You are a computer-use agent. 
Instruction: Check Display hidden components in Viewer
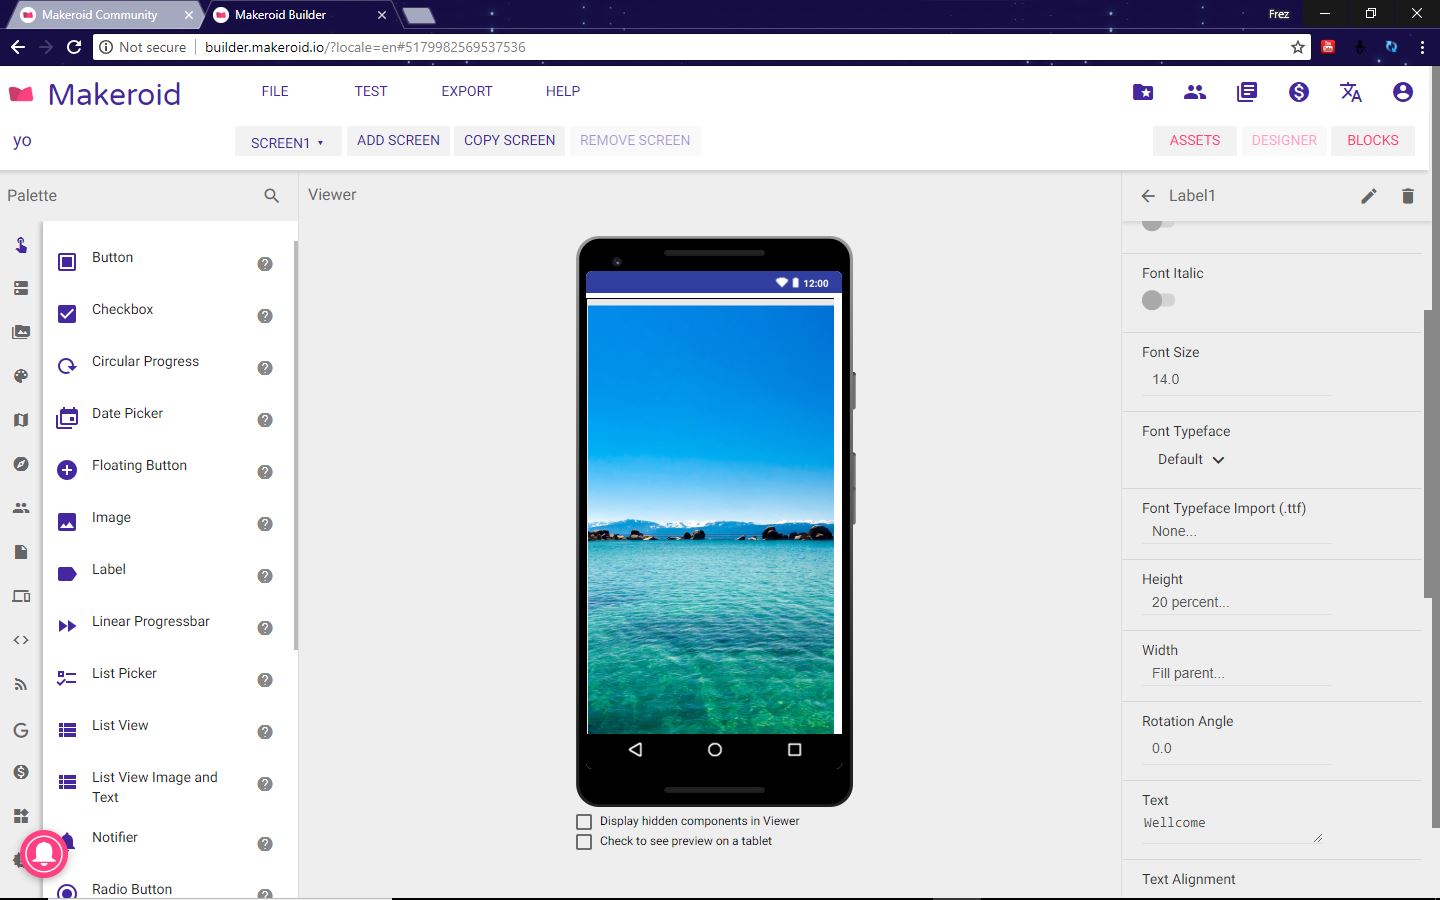point(584,821)
